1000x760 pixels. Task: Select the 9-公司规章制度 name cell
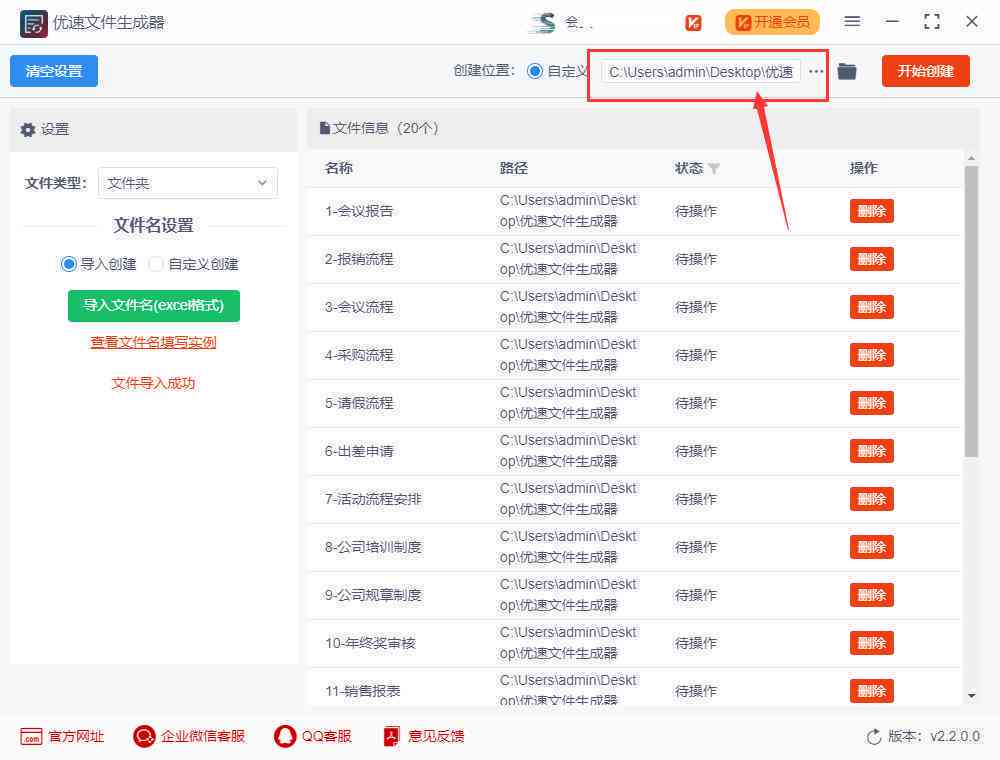point(373,595)
